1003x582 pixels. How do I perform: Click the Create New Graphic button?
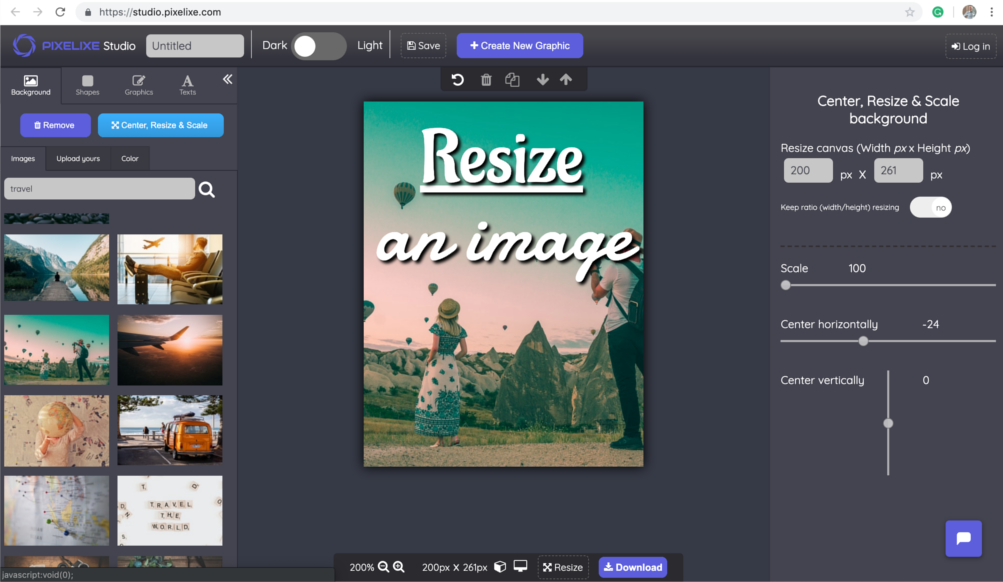coord(519,45)
